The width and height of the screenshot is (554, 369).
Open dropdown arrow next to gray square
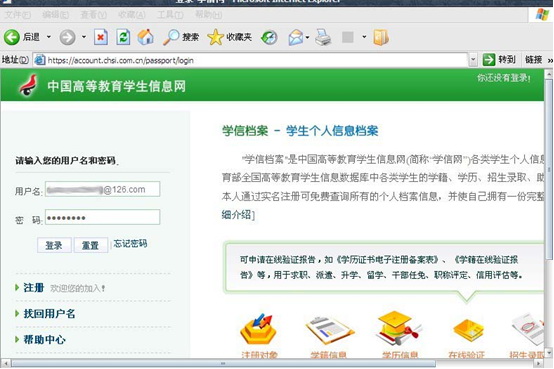tap(364, 37)
